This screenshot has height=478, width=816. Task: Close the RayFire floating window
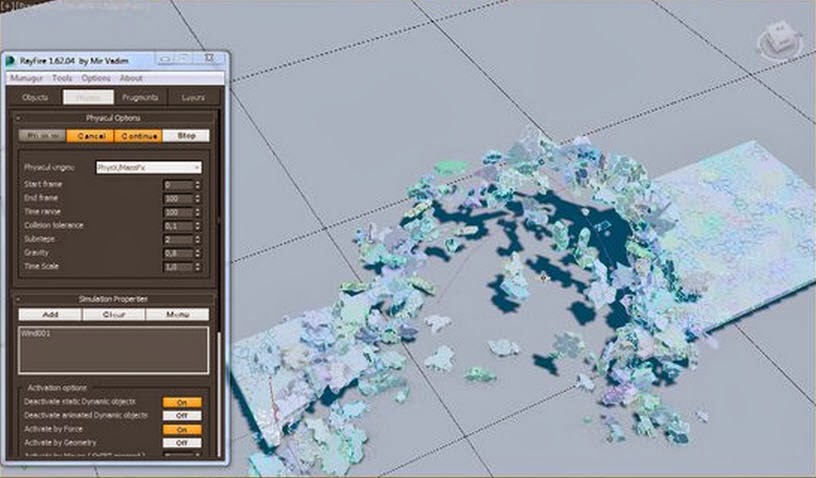tap(209, 58)
